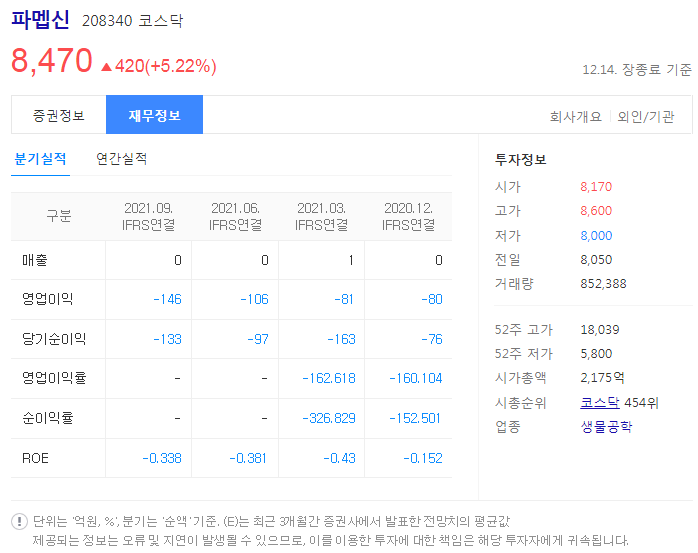This screenshot has height=553, width=698.
Task: Open the 생물공학 industry link
Action: coord(606,427)
